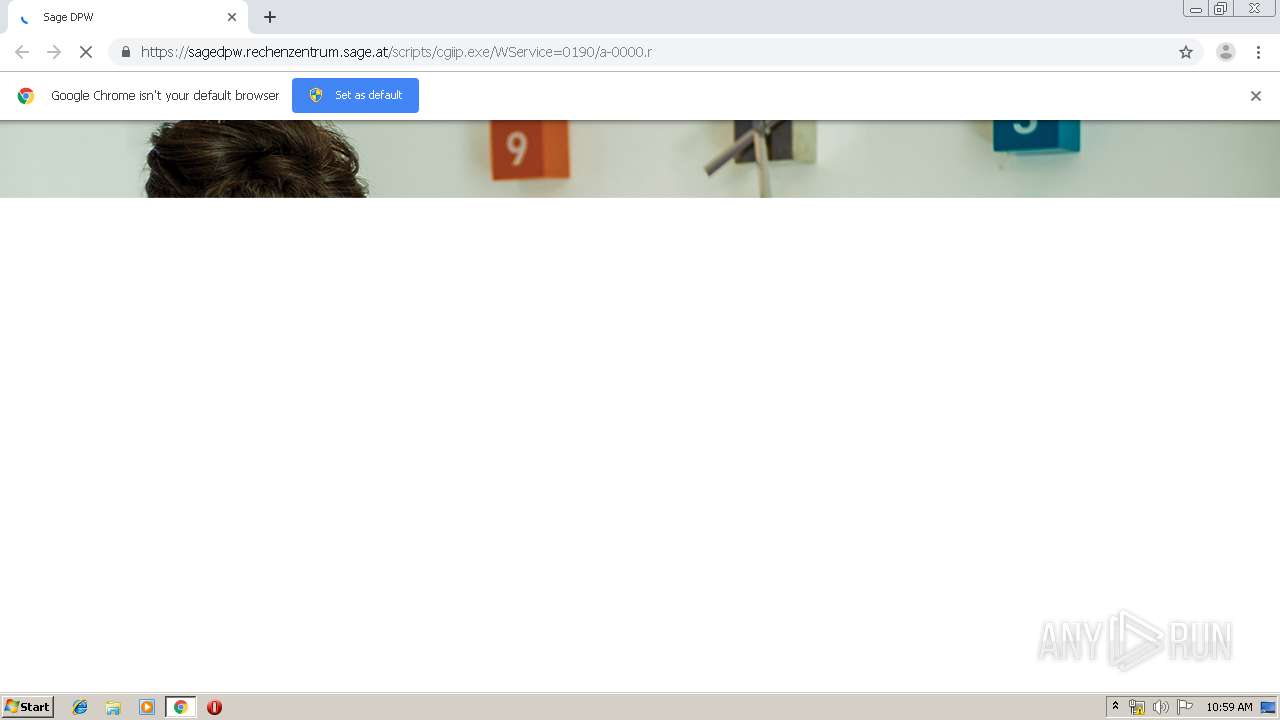Open a new Chrome tab
The width and height of the screenshot is (1280, 720).
(x=270, y=17)
